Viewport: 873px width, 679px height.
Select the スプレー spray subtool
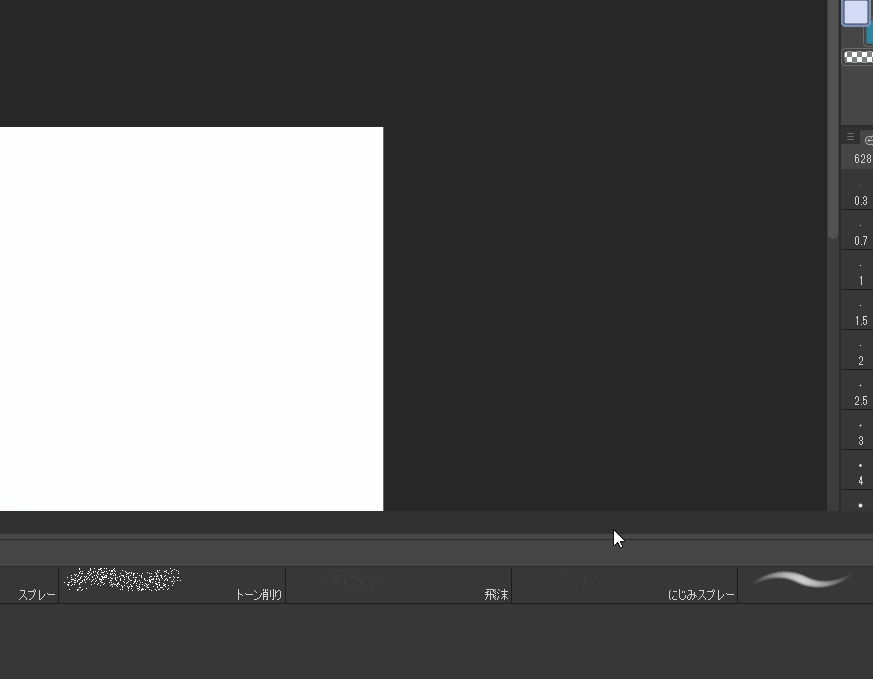[30, 585]
